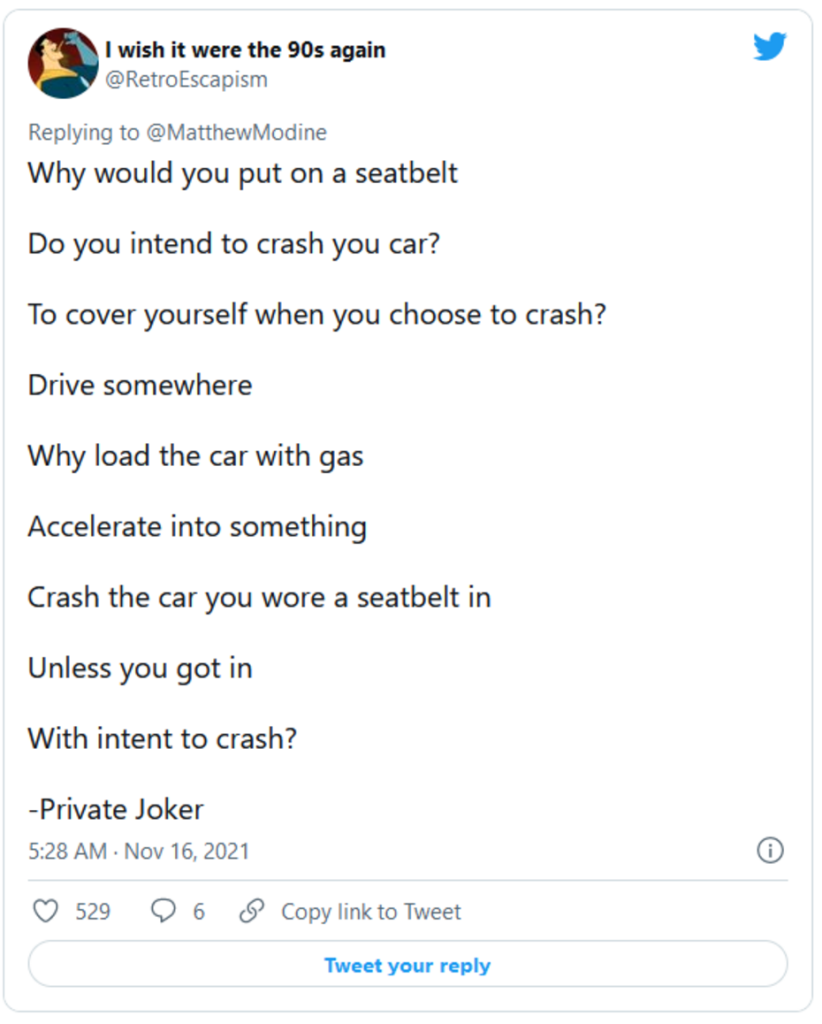Open the RetroEscapism profile avatar
Viewport: 822px width, 1024px height.
click(62, 63)
